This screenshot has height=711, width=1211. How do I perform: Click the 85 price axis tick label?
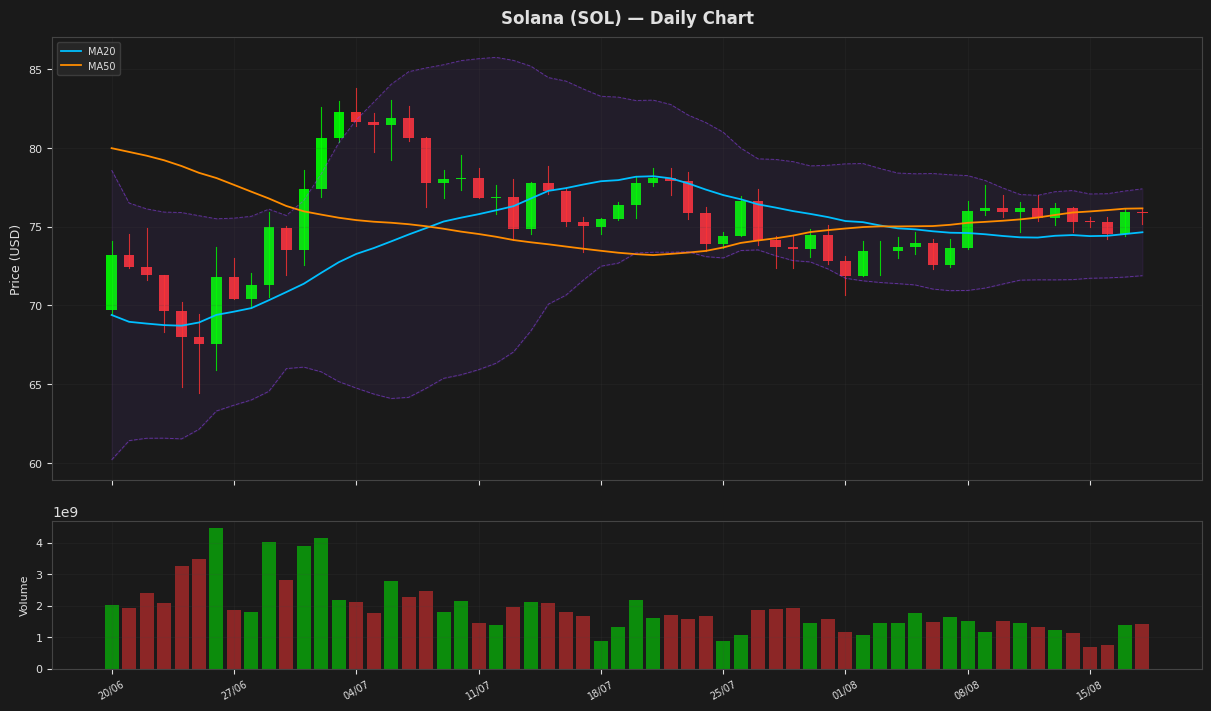click(35, 70)
